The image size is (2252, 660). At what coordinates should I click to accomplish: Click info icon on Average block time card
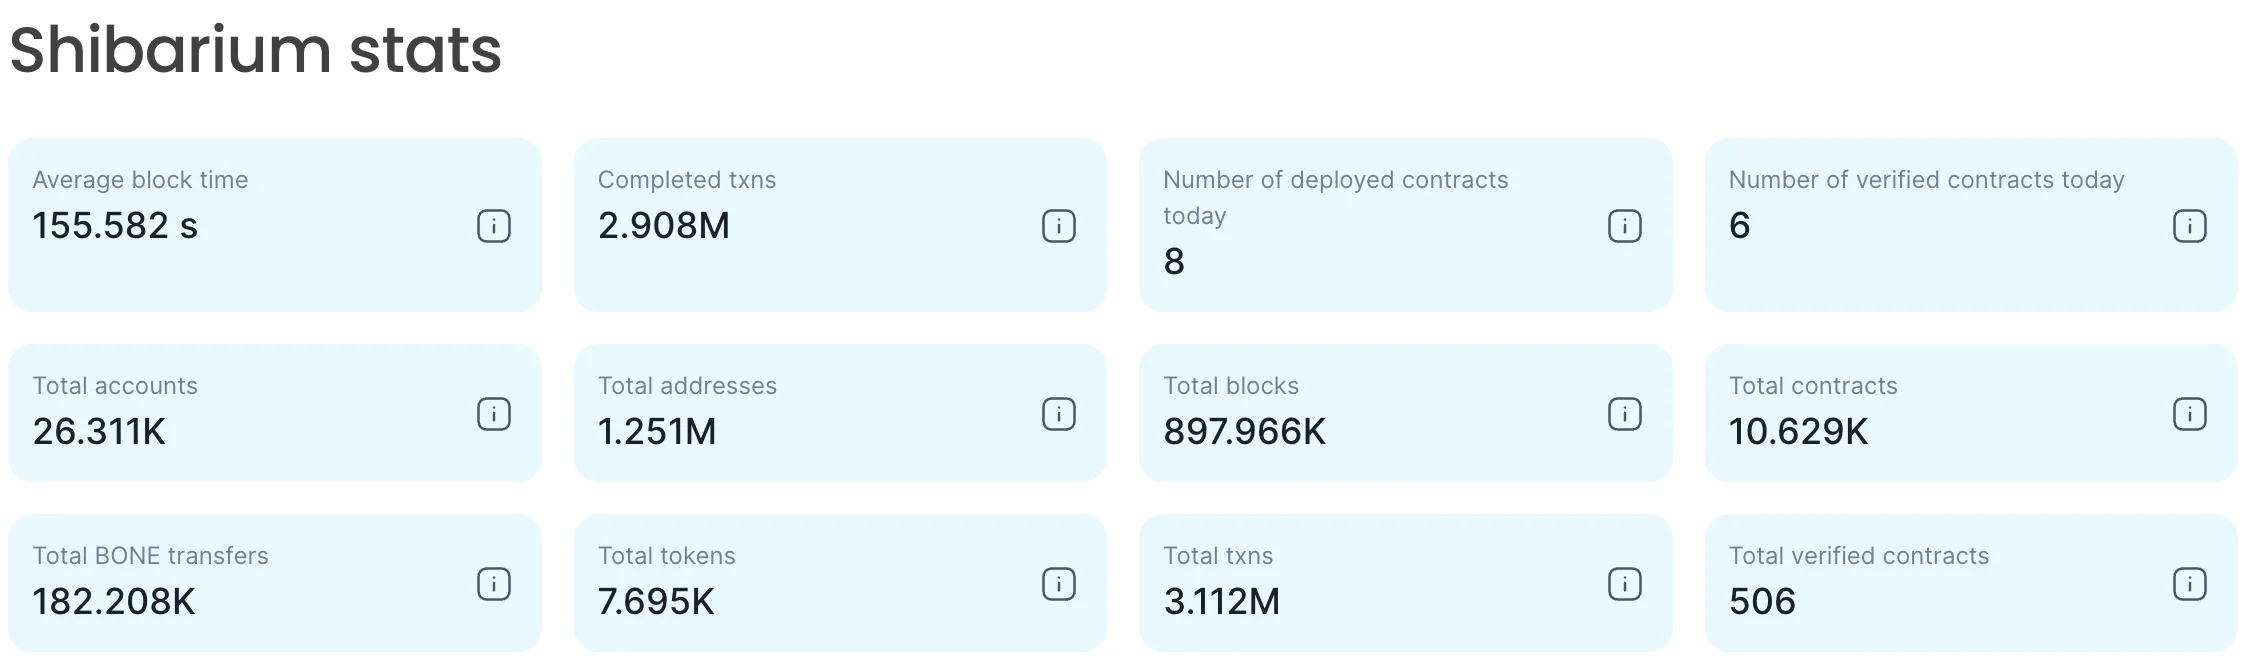(493, 226)
